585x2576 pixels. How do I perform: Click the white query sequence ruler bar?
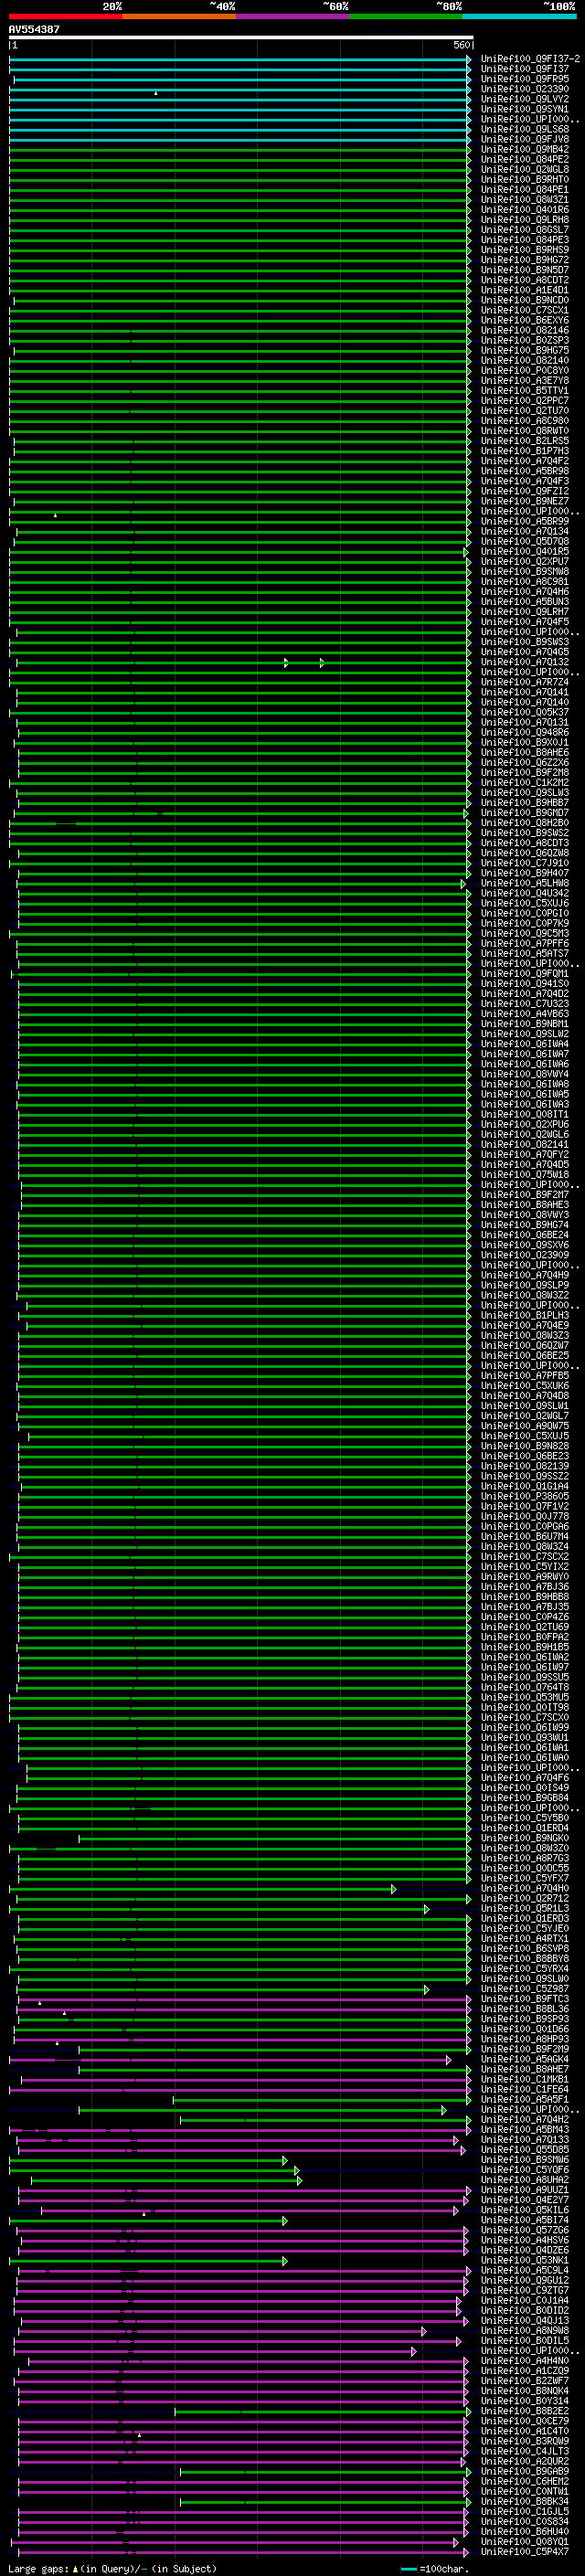click(241, 38)
